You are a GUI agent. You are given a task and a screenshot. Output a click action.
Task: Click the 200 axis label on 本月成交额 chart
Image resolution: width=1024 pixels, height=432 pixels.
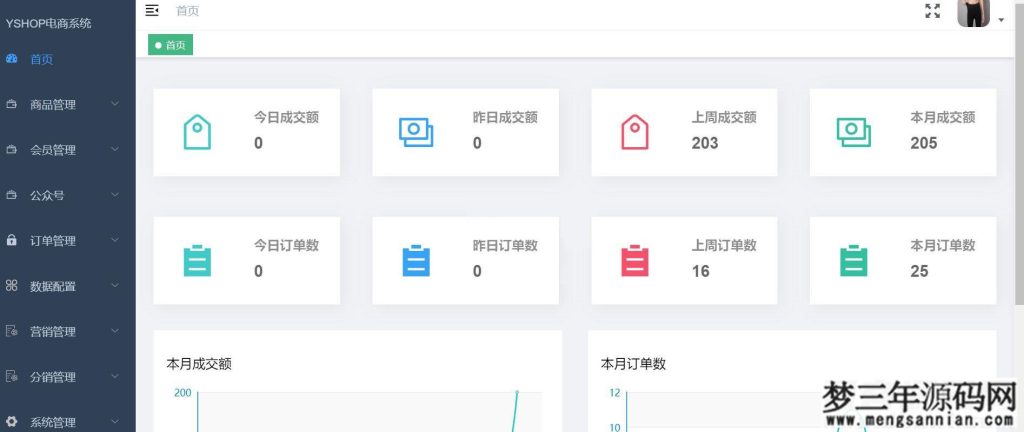point(182,393)
